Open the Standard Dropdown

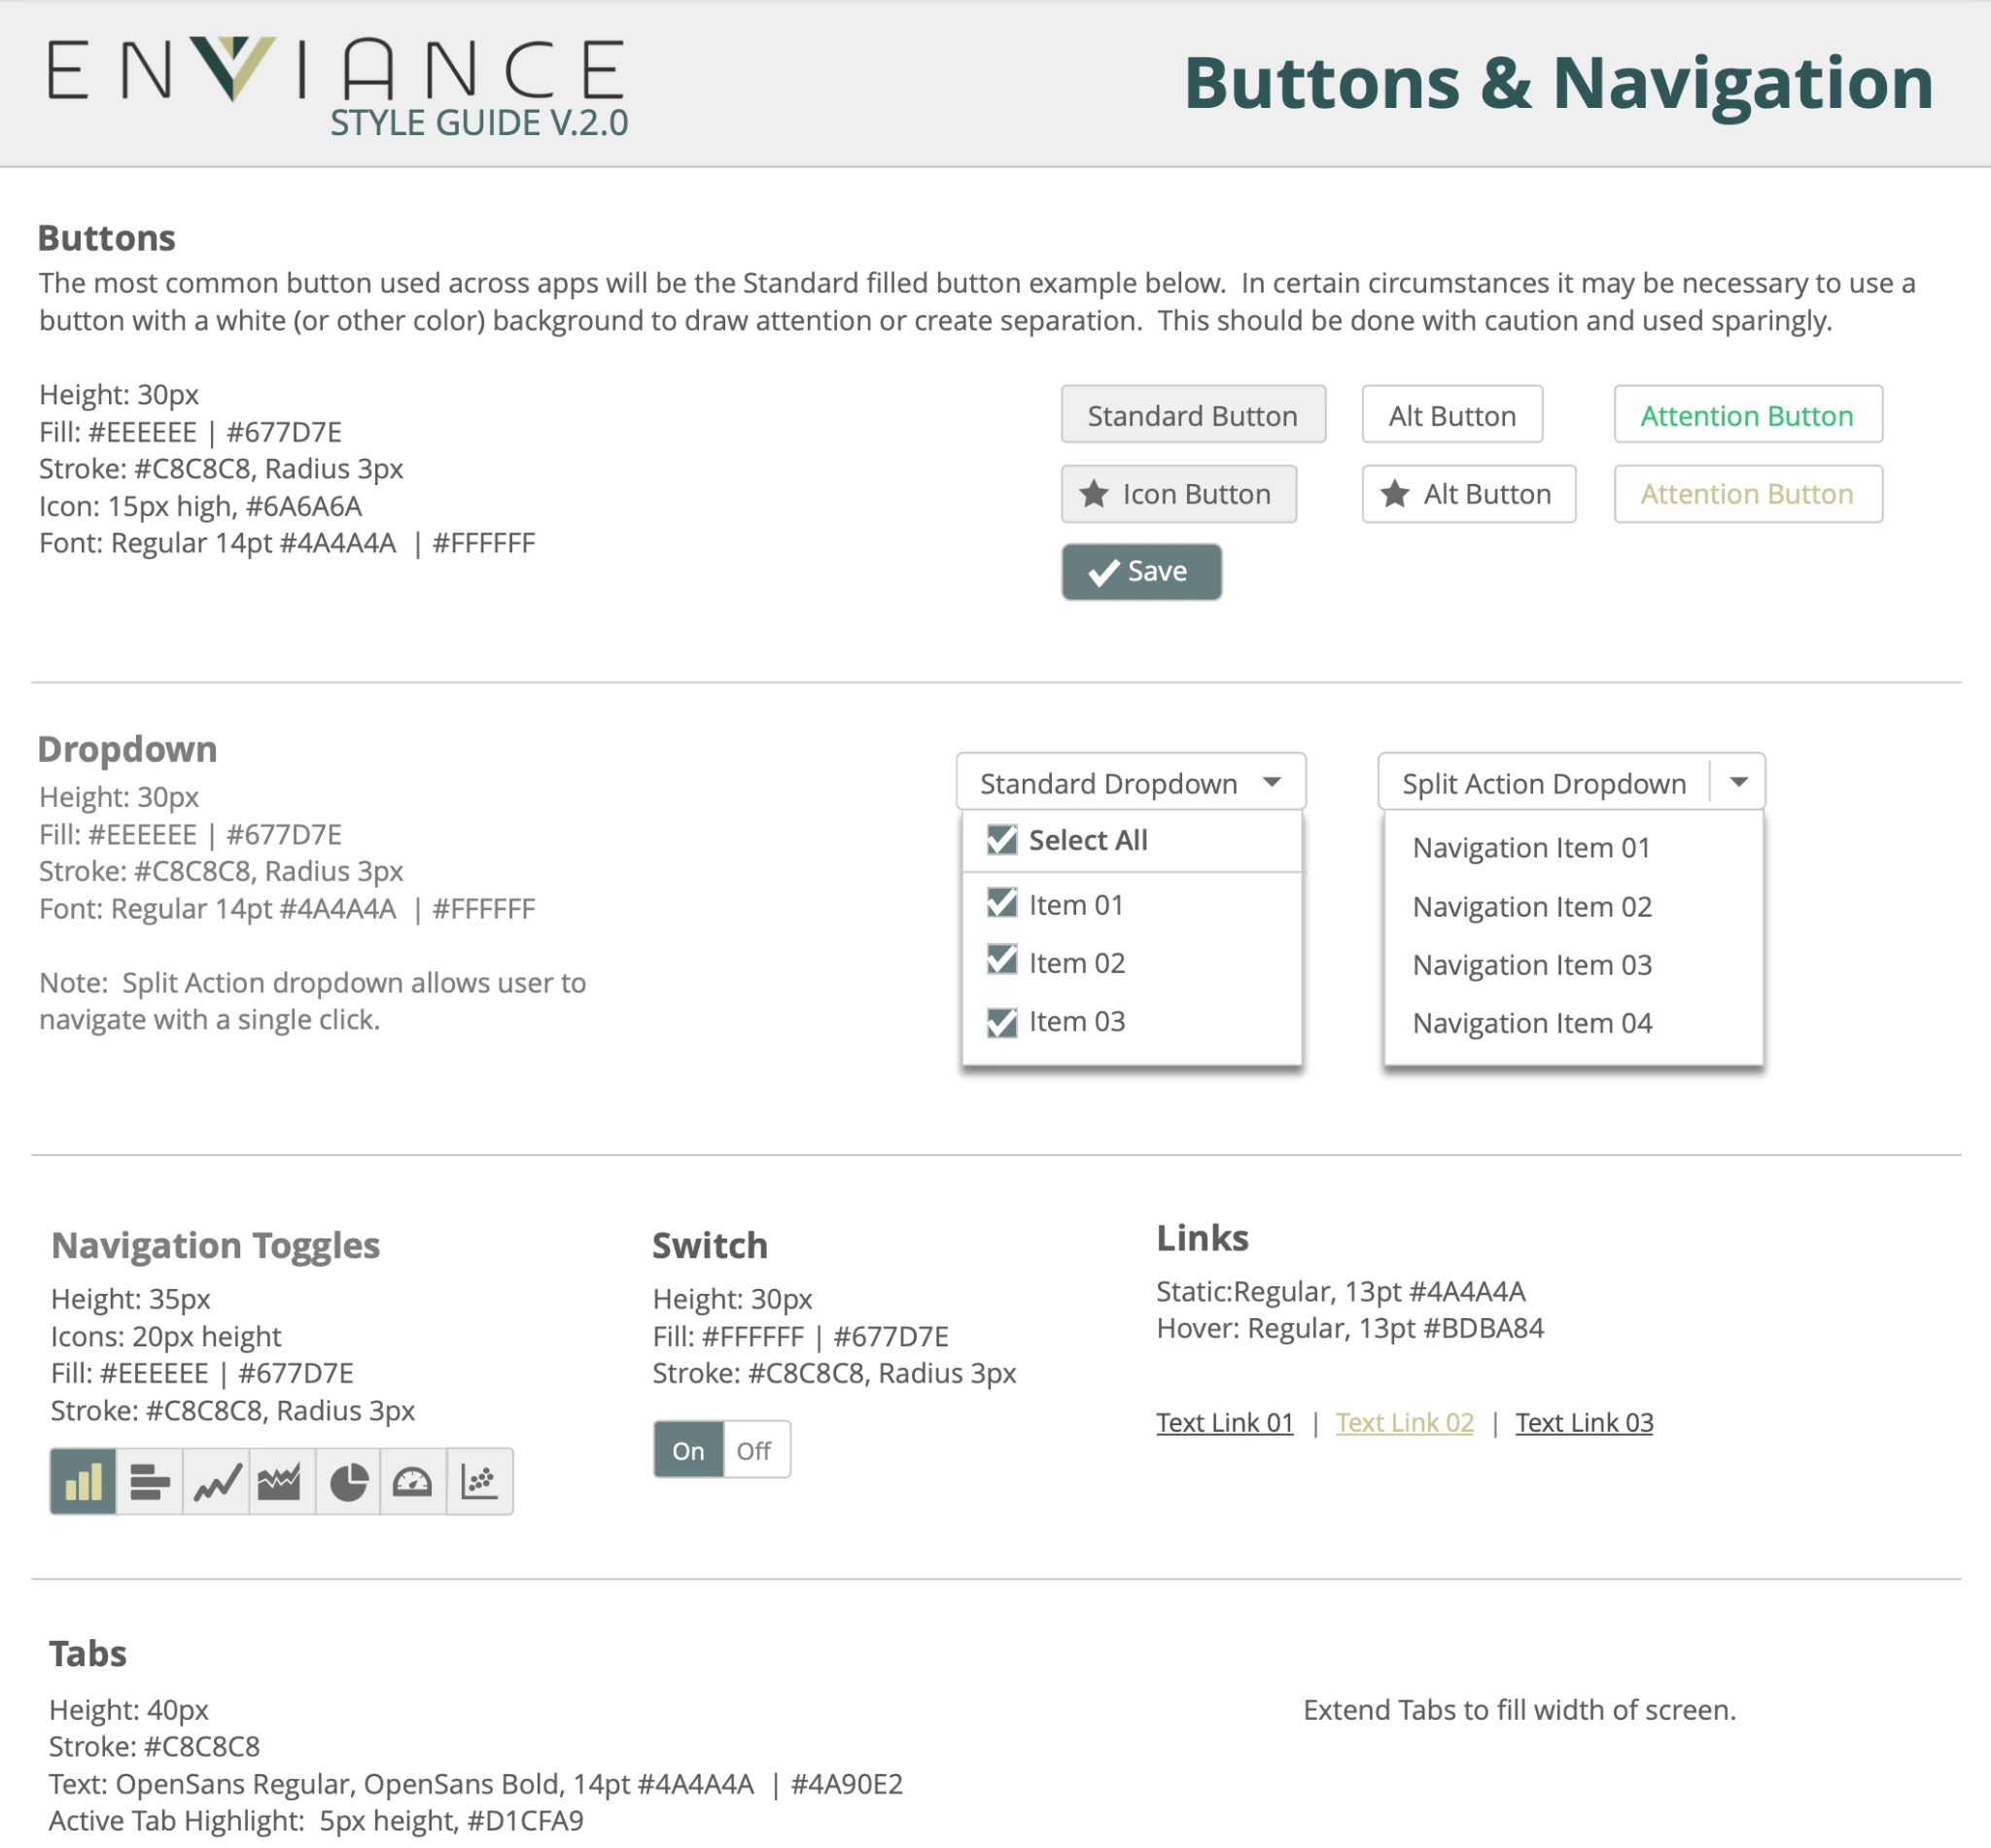pyautogui.click(x=1131, y=782)
